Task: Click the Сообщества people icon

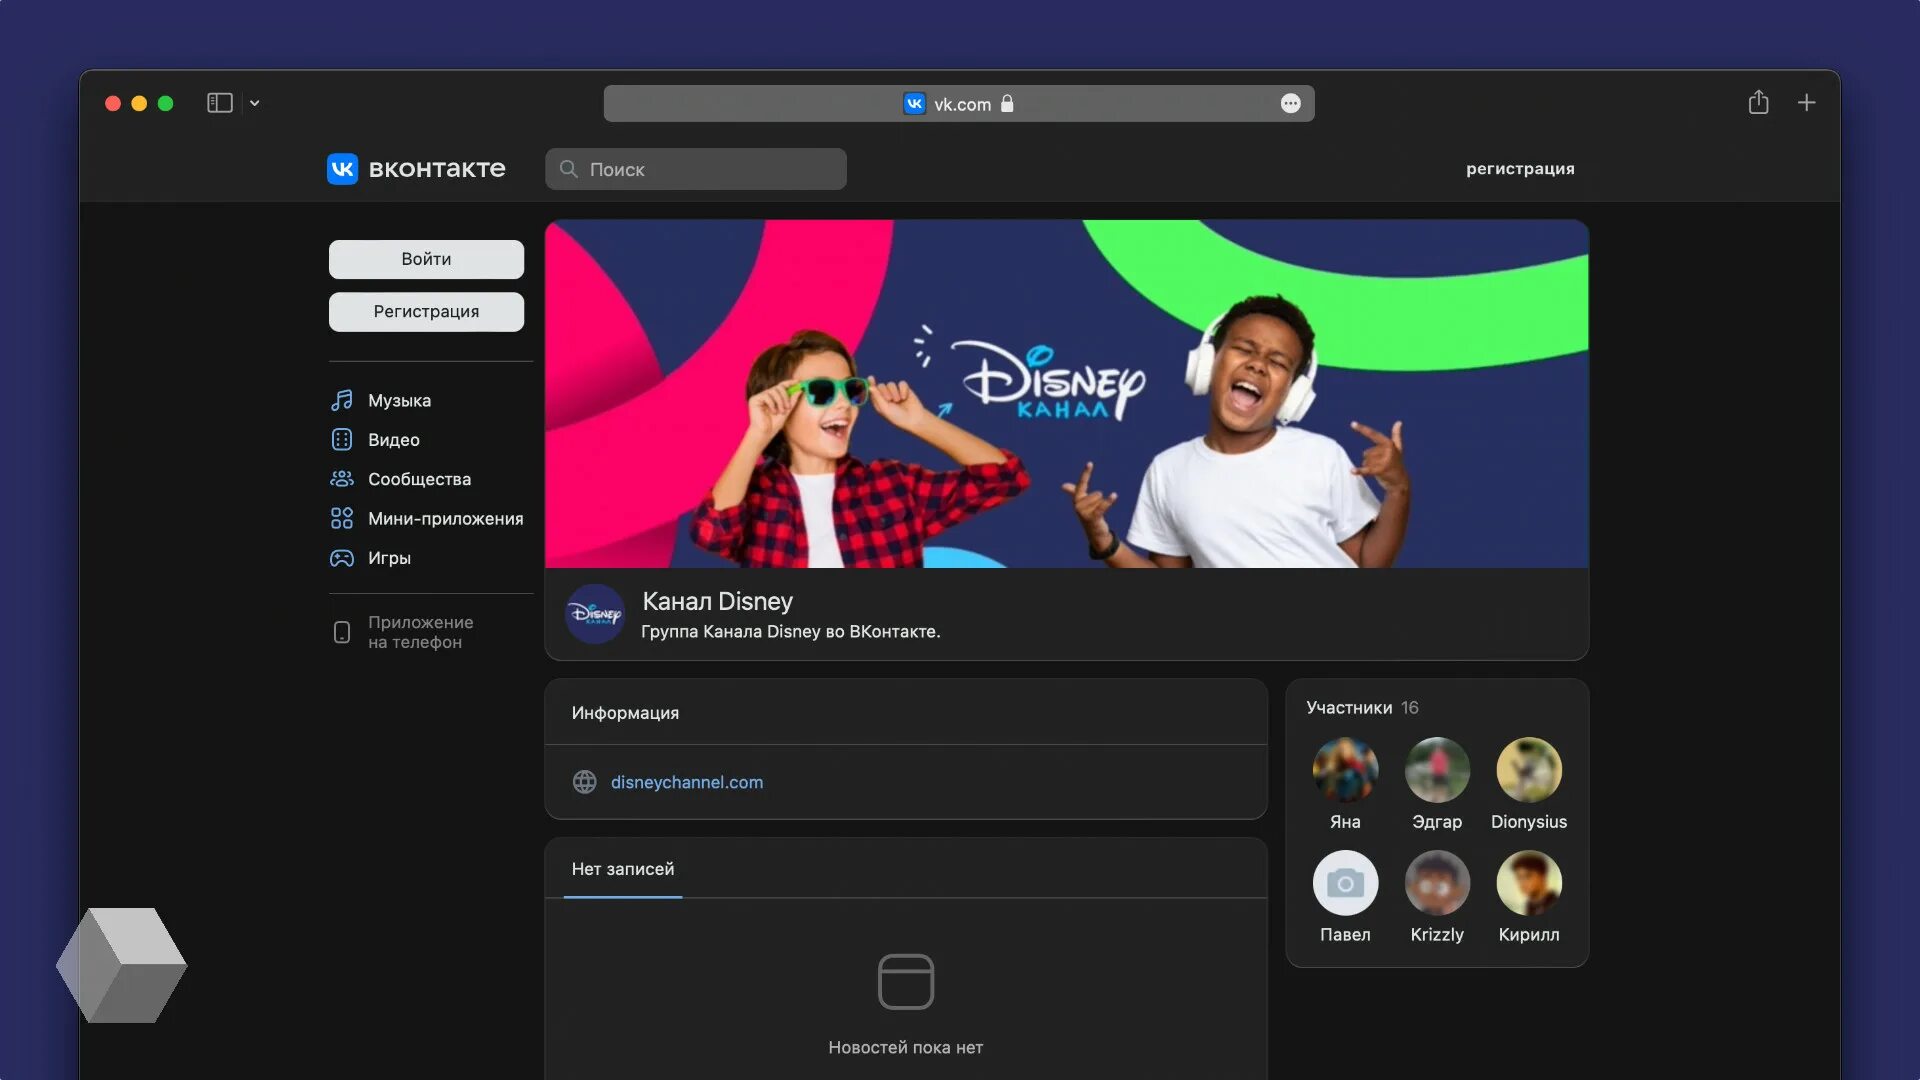Action: pyautogui.click(x=342, y=479)
